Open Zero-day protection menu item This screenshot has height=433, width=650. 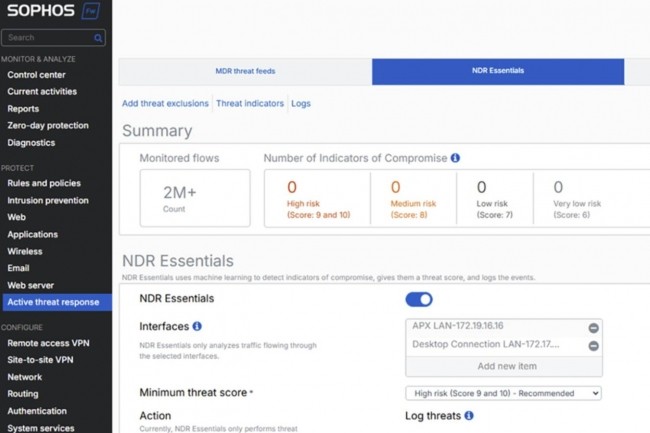47,126
